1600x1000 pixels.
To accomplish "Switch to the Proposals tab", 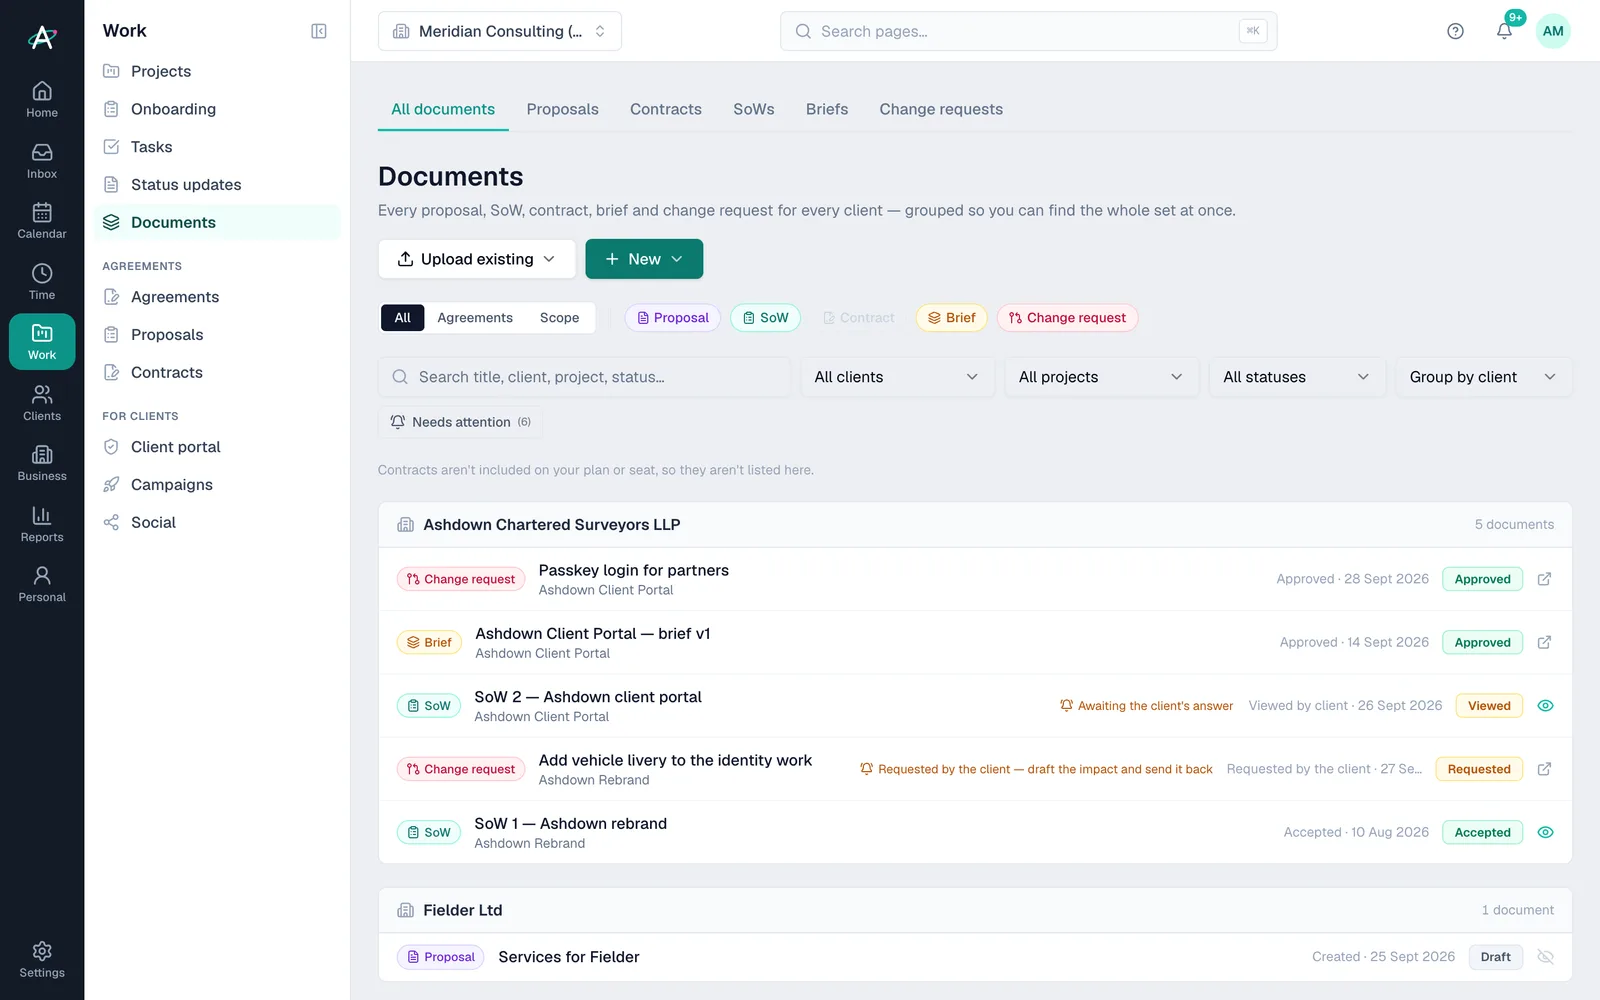I will [563, 109].
